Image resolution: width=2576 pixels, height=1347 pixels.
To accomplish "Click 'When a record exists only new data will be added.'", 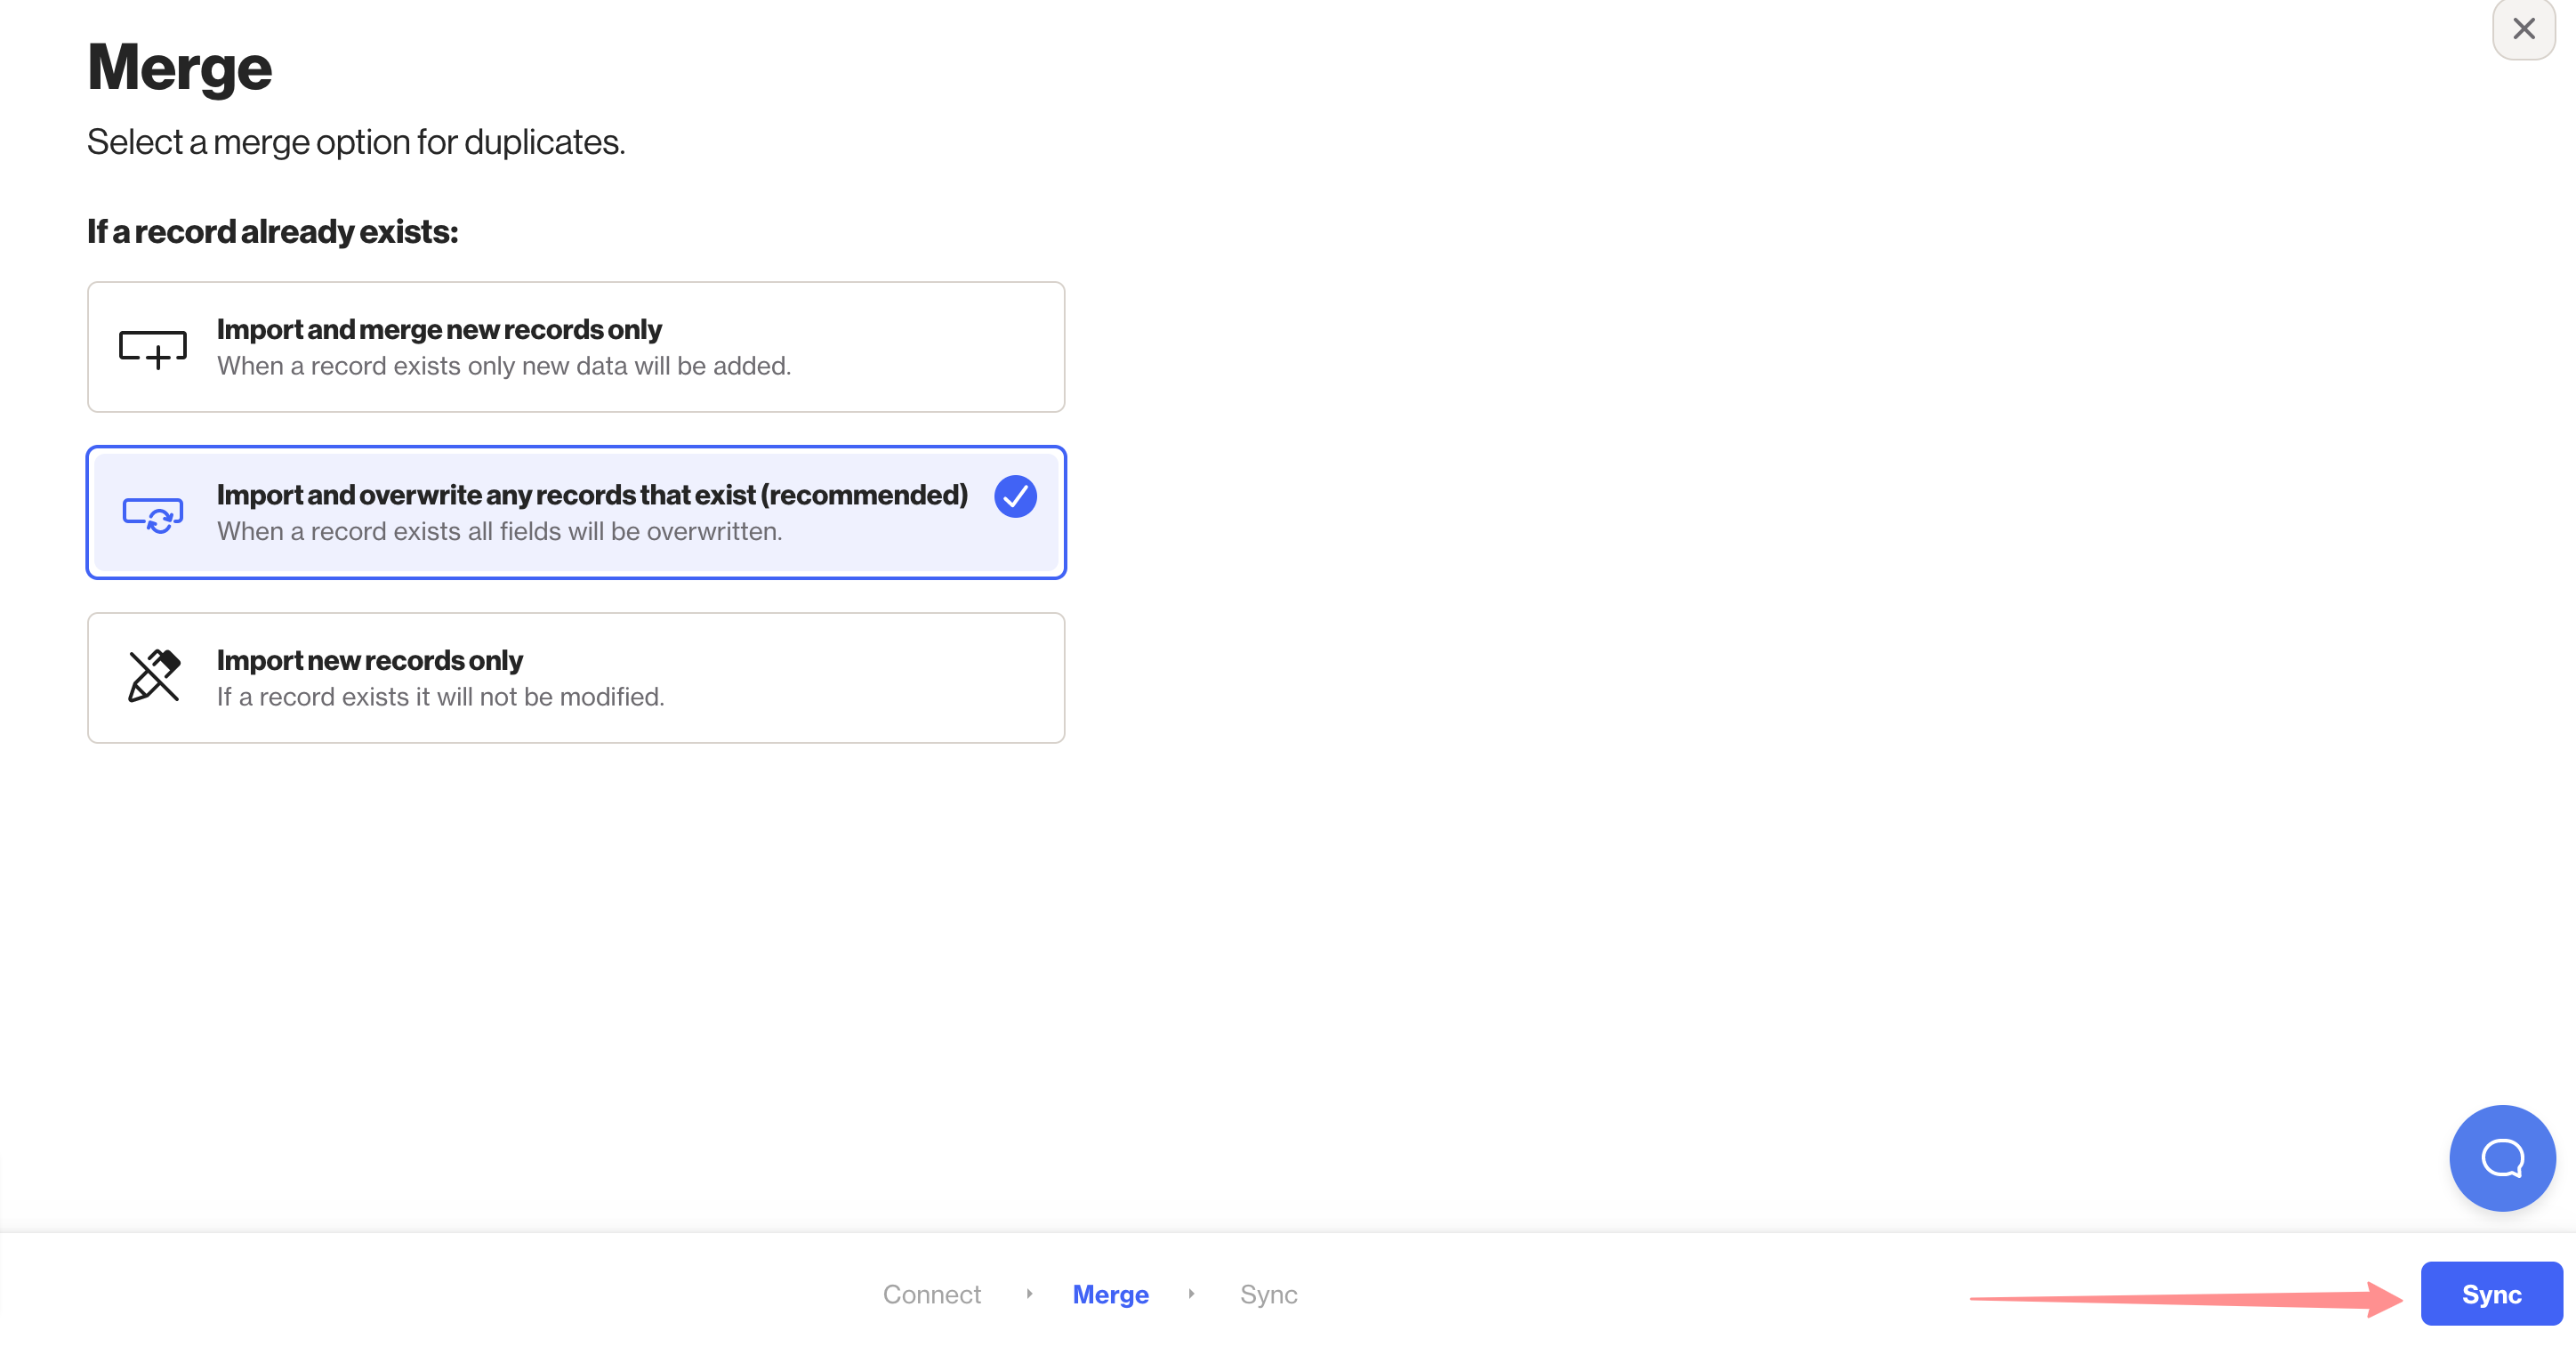I will pyautogui.click(x=504, y=366).
